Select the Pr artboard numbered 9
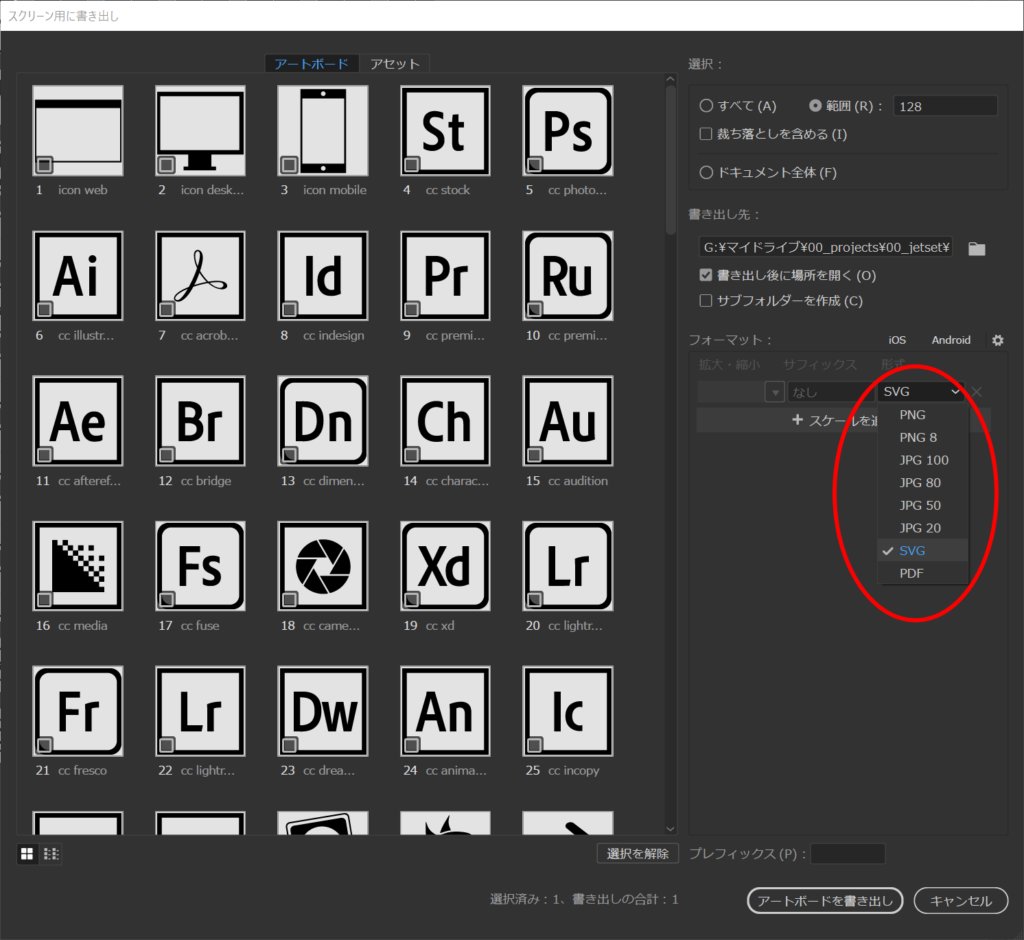This screenshot has height=940, width=1024. 445,276
